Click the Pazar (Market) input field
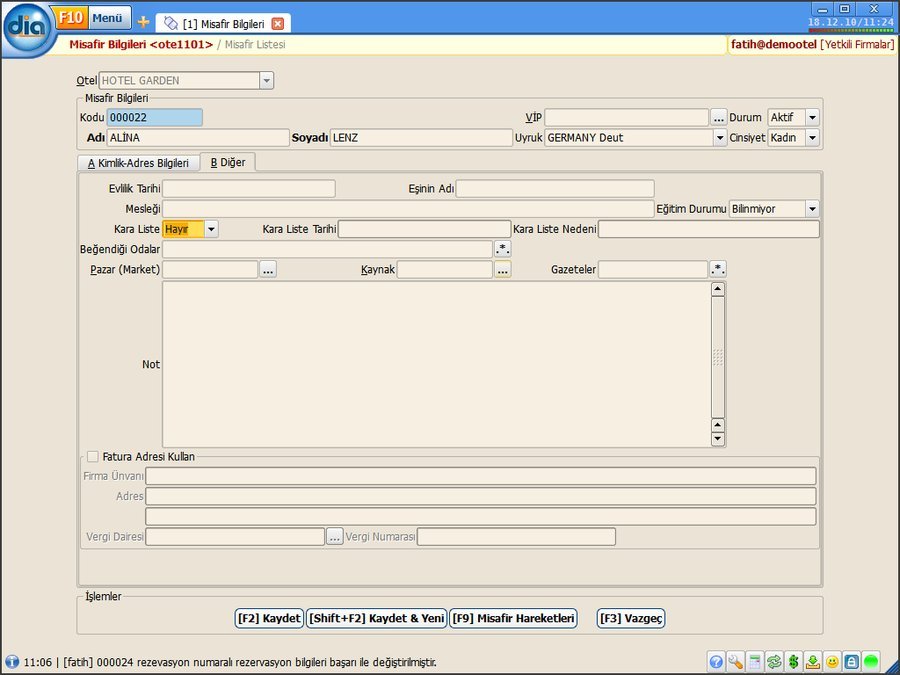 coord(211,269)
